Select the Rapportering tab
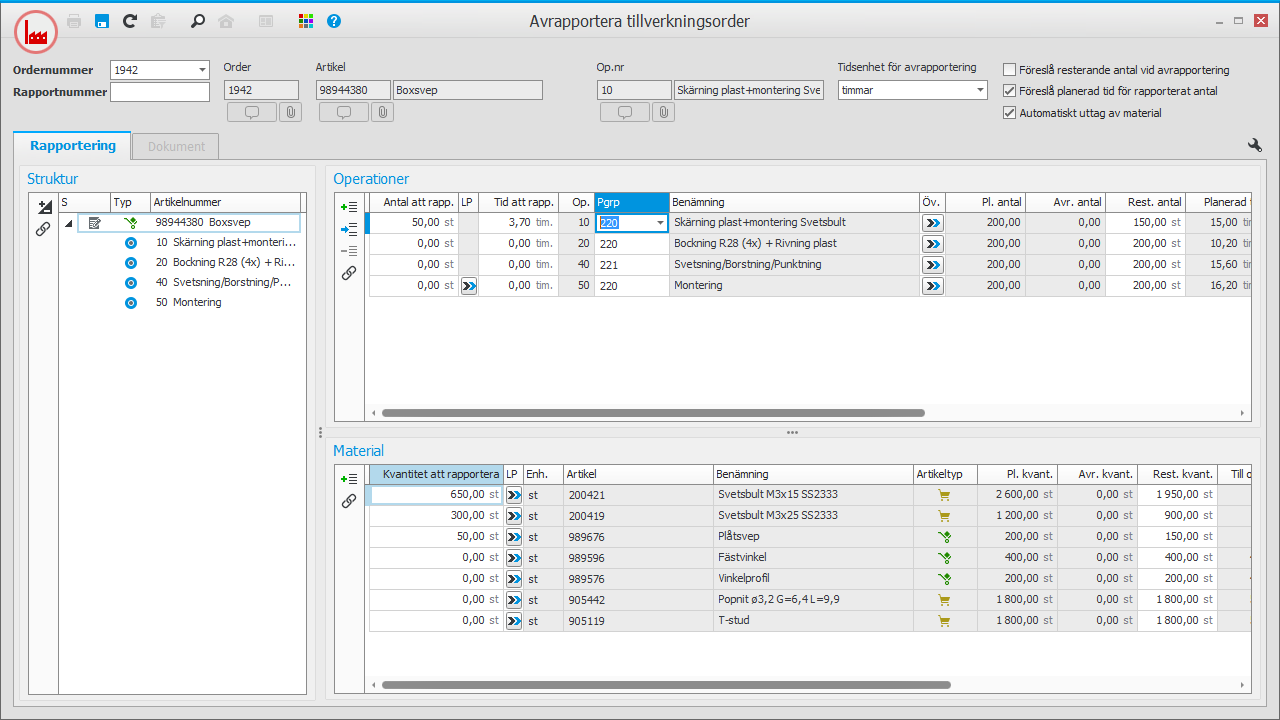Image resolution: width=1280 pixels, height=720 pixels. pyautogui.click(x=72, y=146)
